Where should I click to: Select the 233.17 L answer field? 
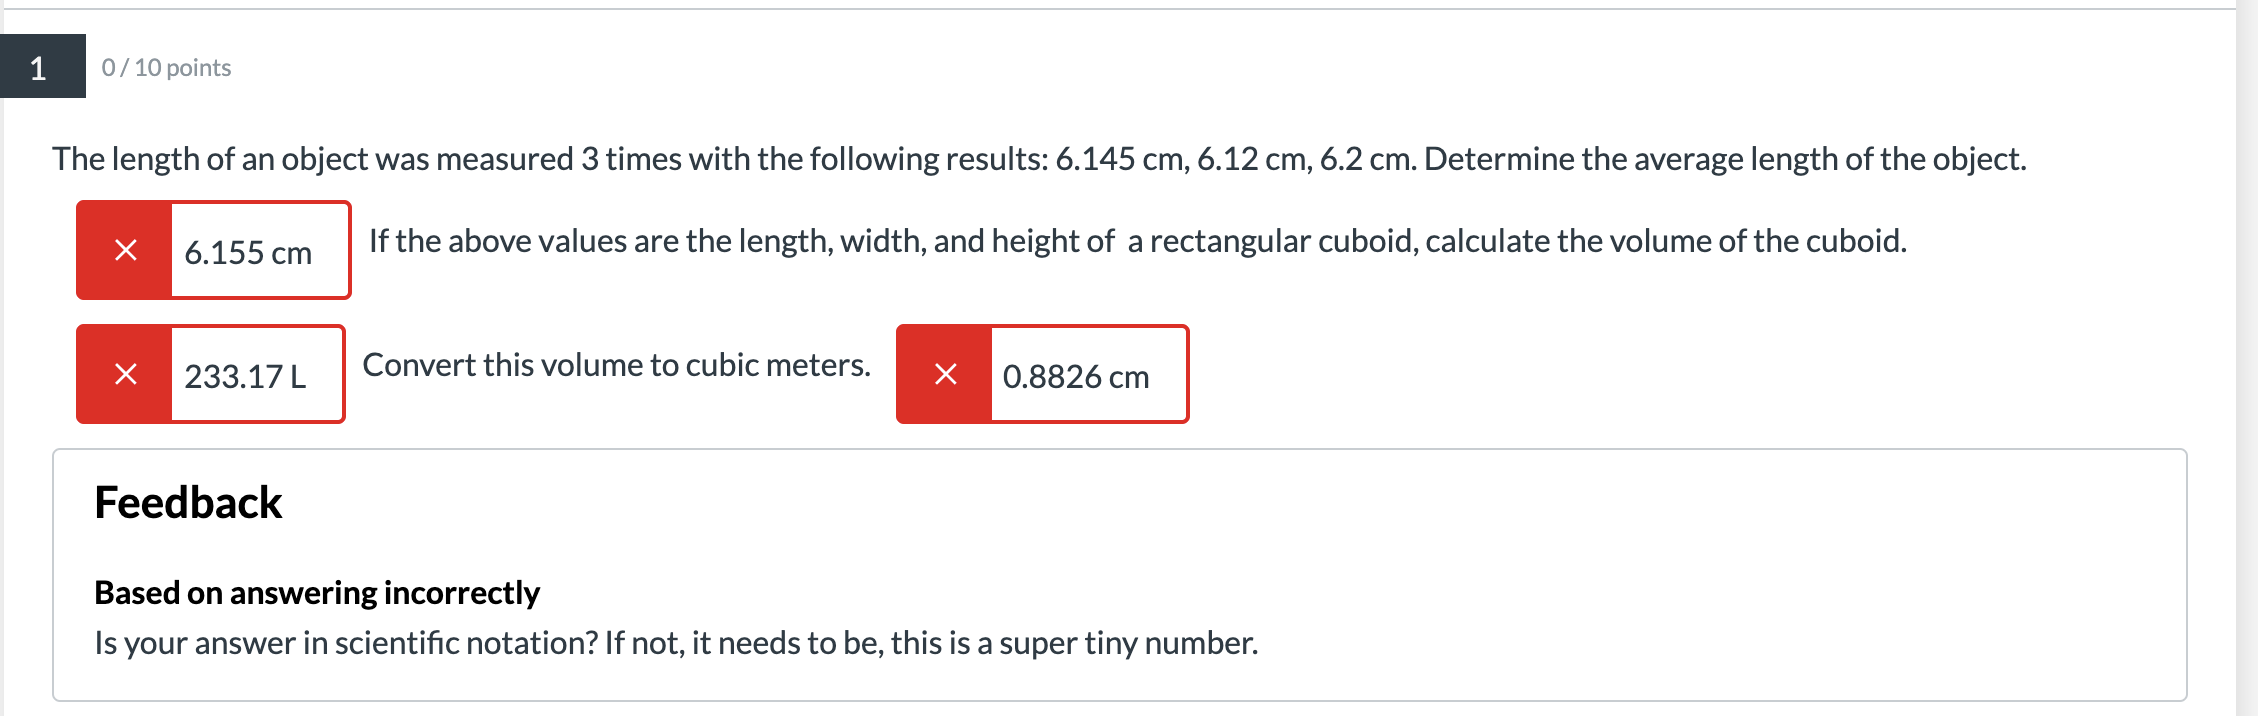pyautogui.click(x=250, y=375)
